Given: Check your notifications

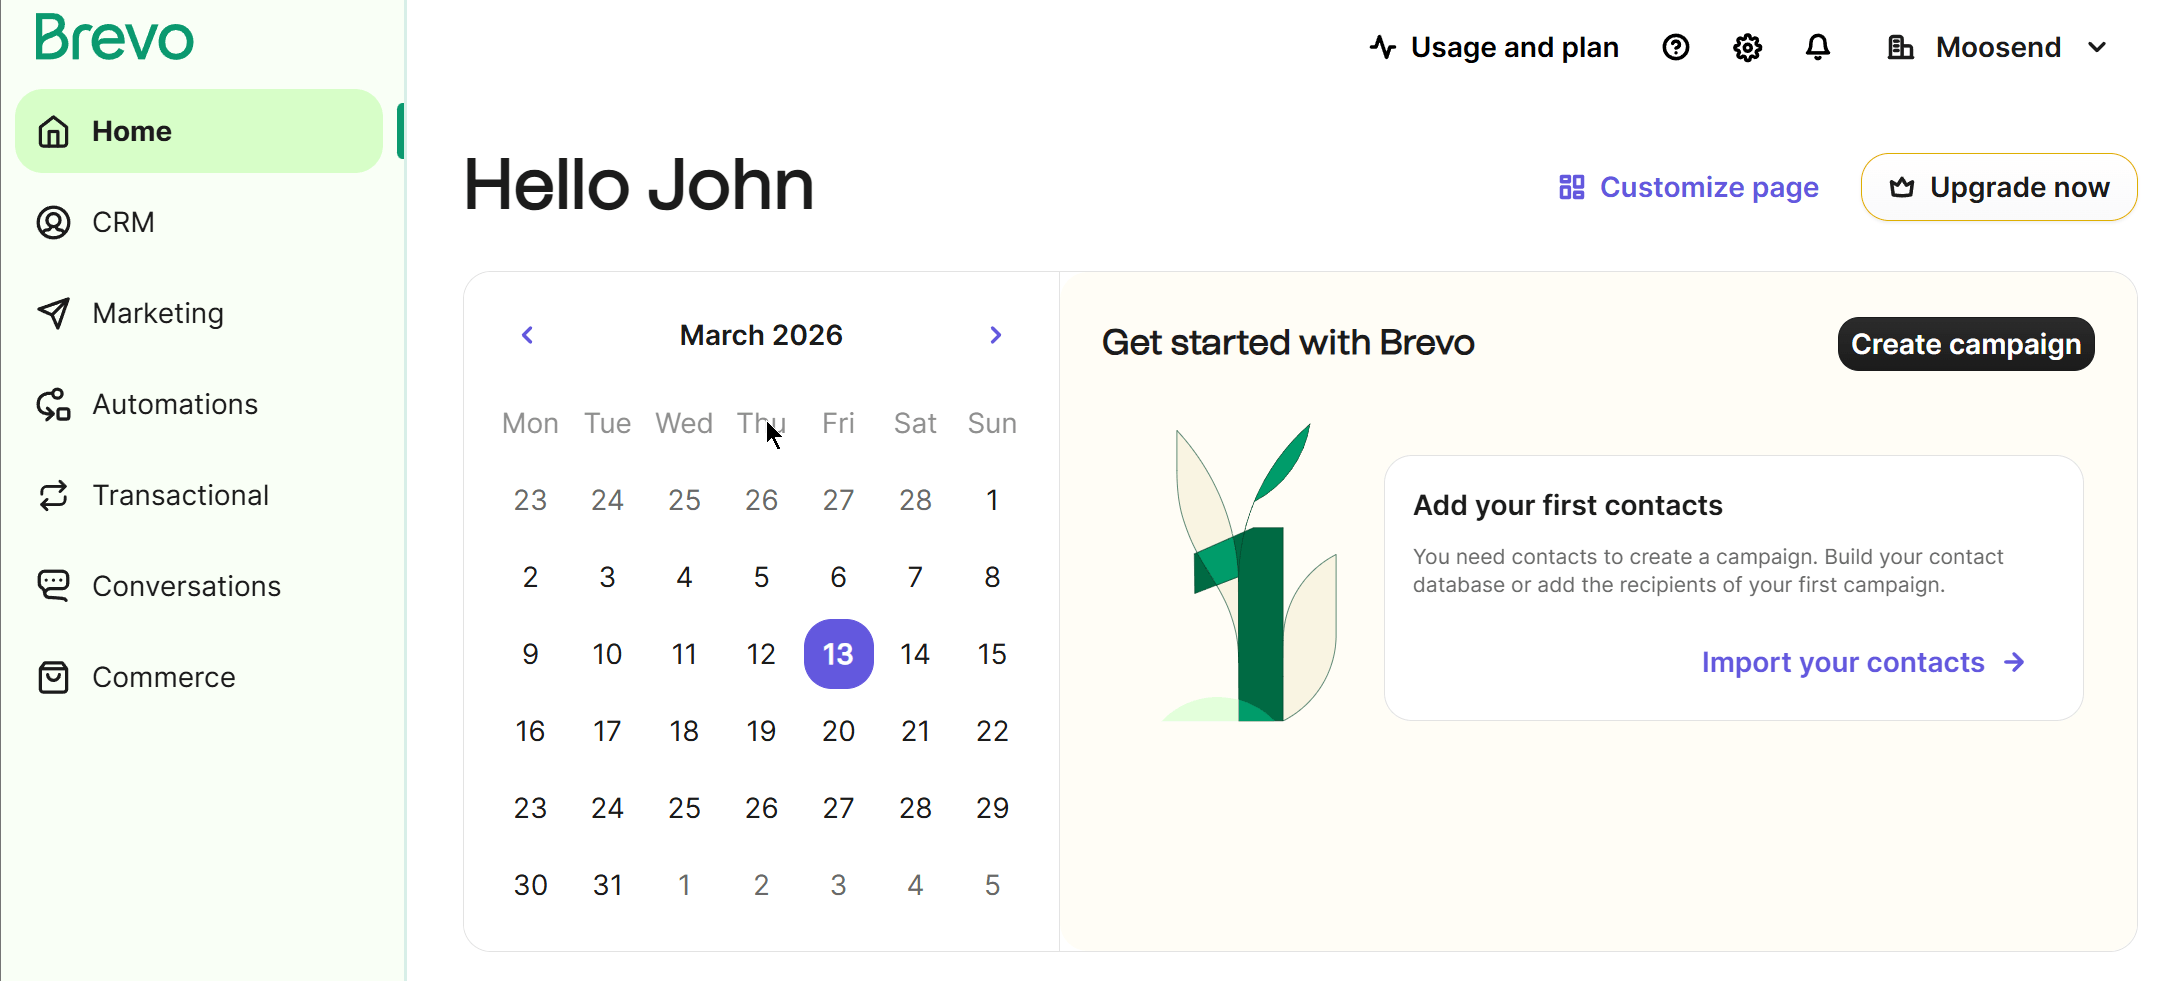Looking at the screenshot, I should [x=1818, y=47].
